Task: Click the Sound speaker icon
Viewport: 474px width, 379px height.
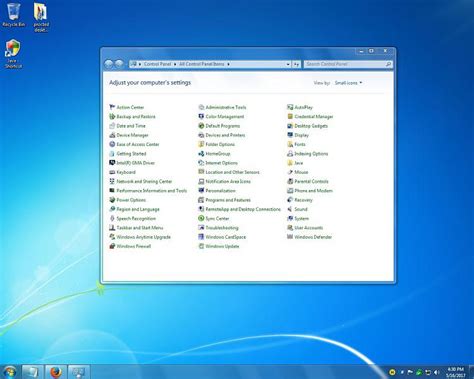Action: [290, 209]
